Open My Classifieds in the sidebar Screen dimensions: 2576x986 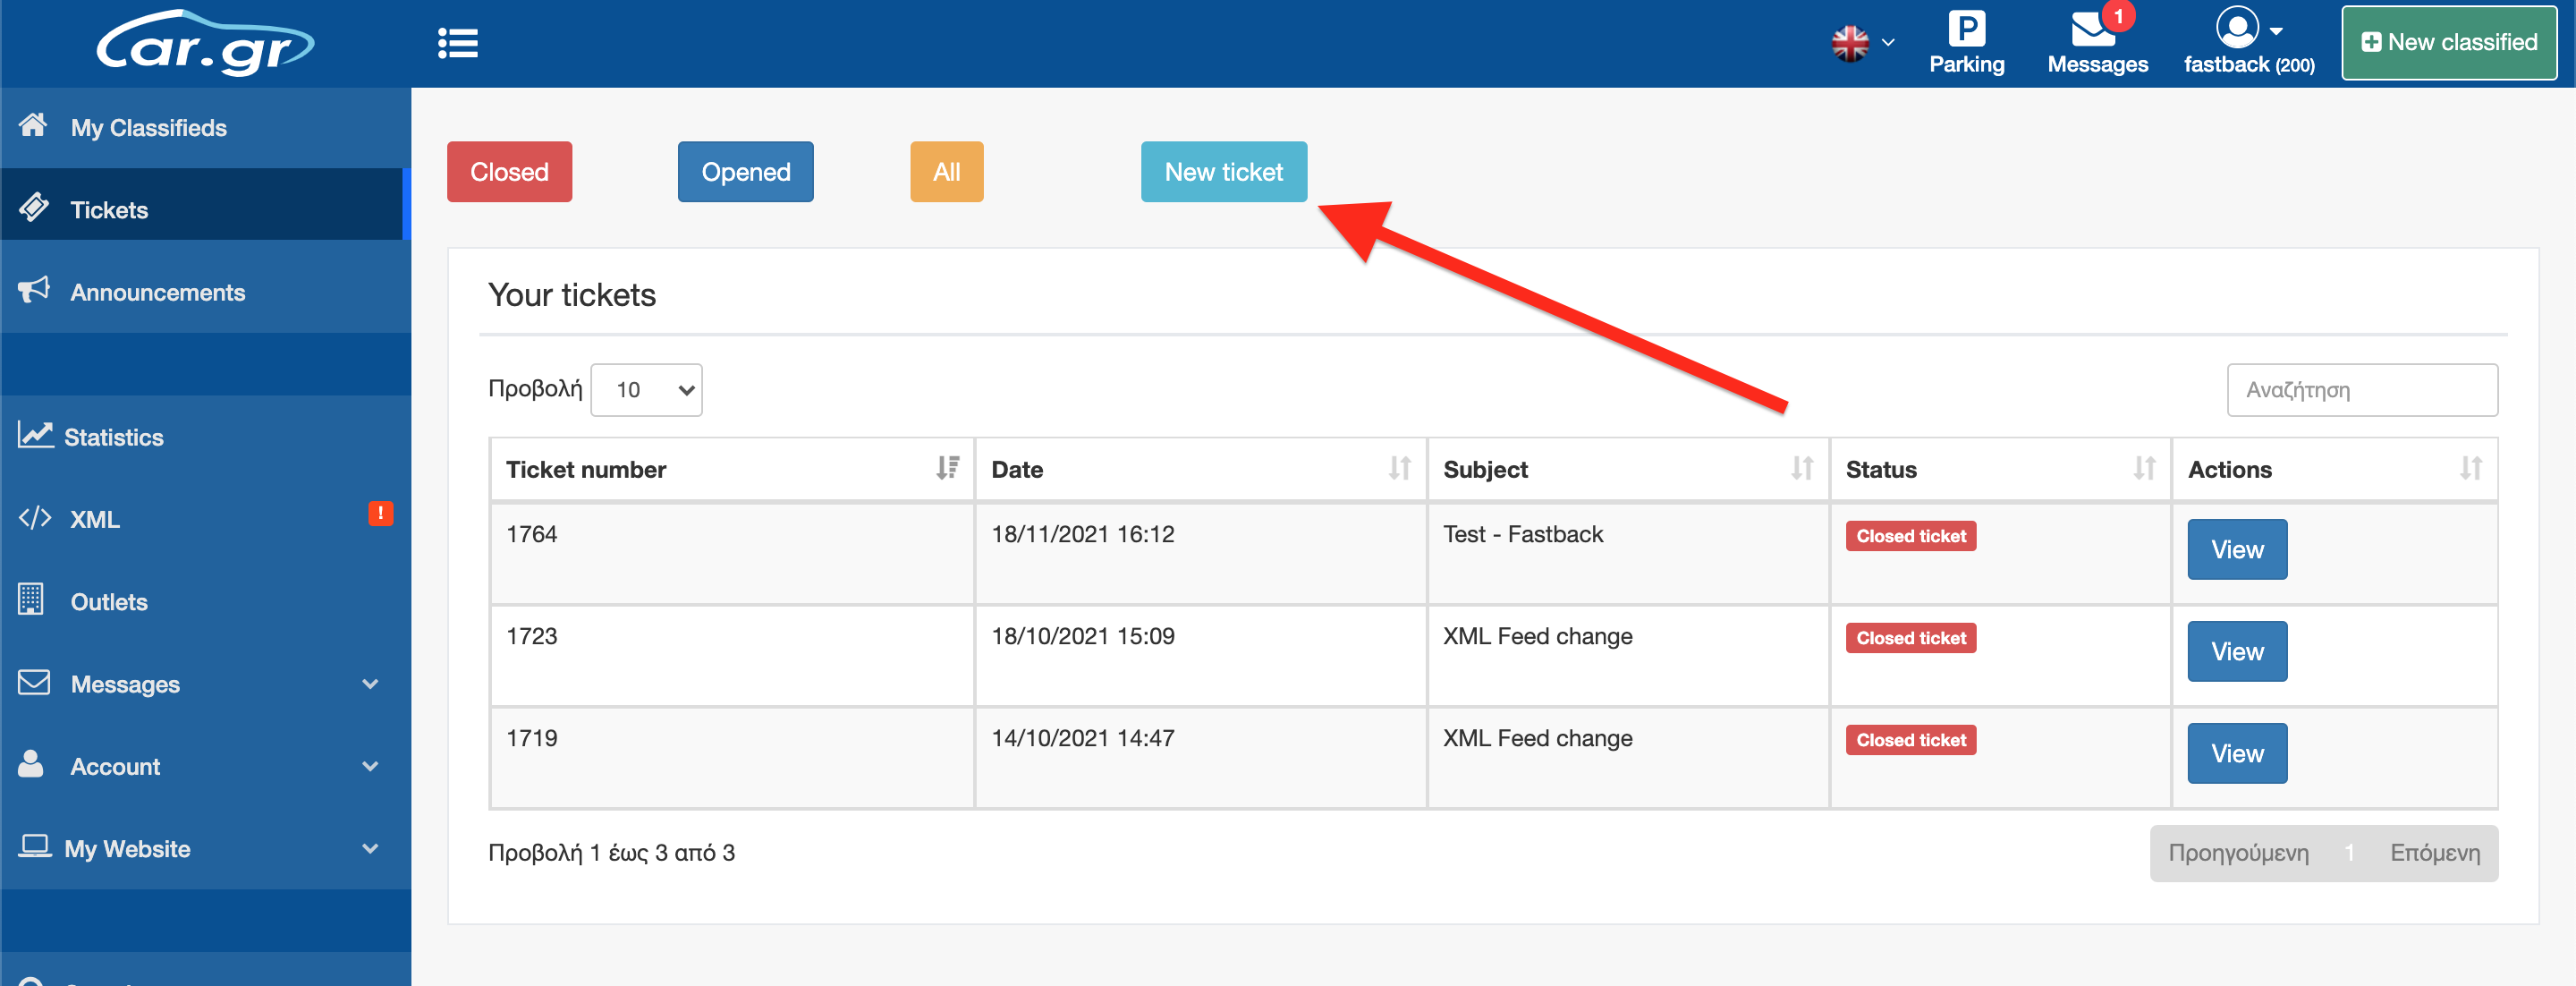(x=205, y=127)
